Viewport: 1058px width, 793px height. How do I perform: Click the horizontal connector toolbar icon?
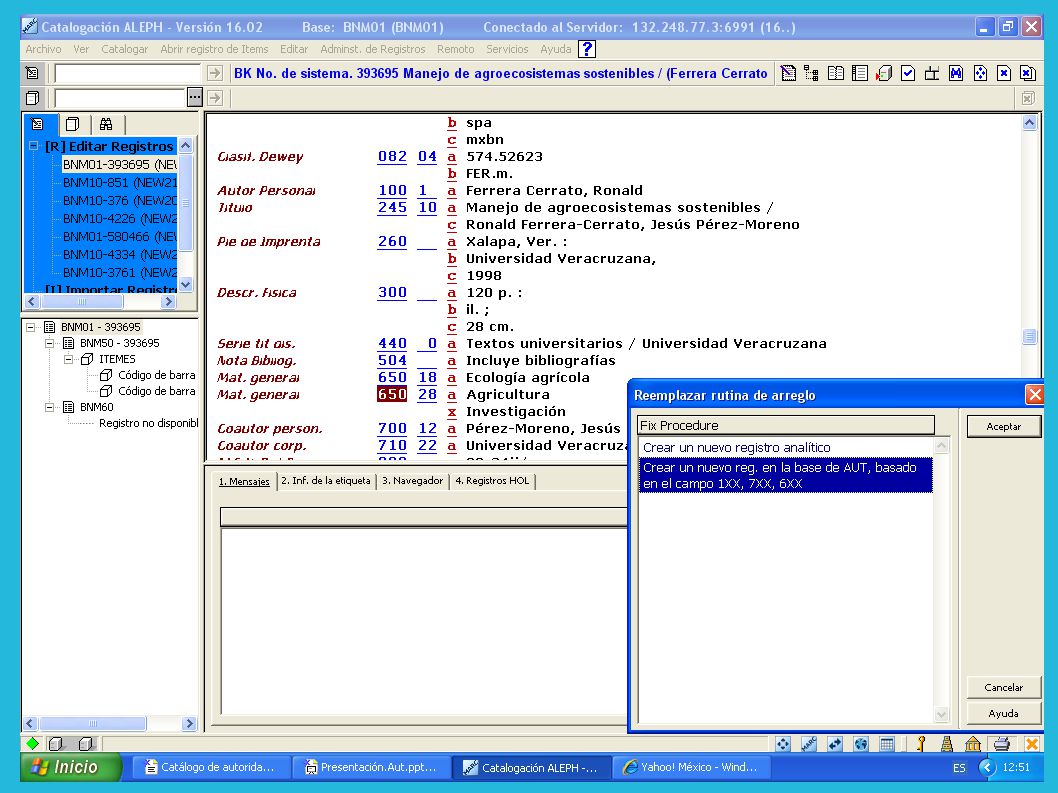[x=932, y=73]
